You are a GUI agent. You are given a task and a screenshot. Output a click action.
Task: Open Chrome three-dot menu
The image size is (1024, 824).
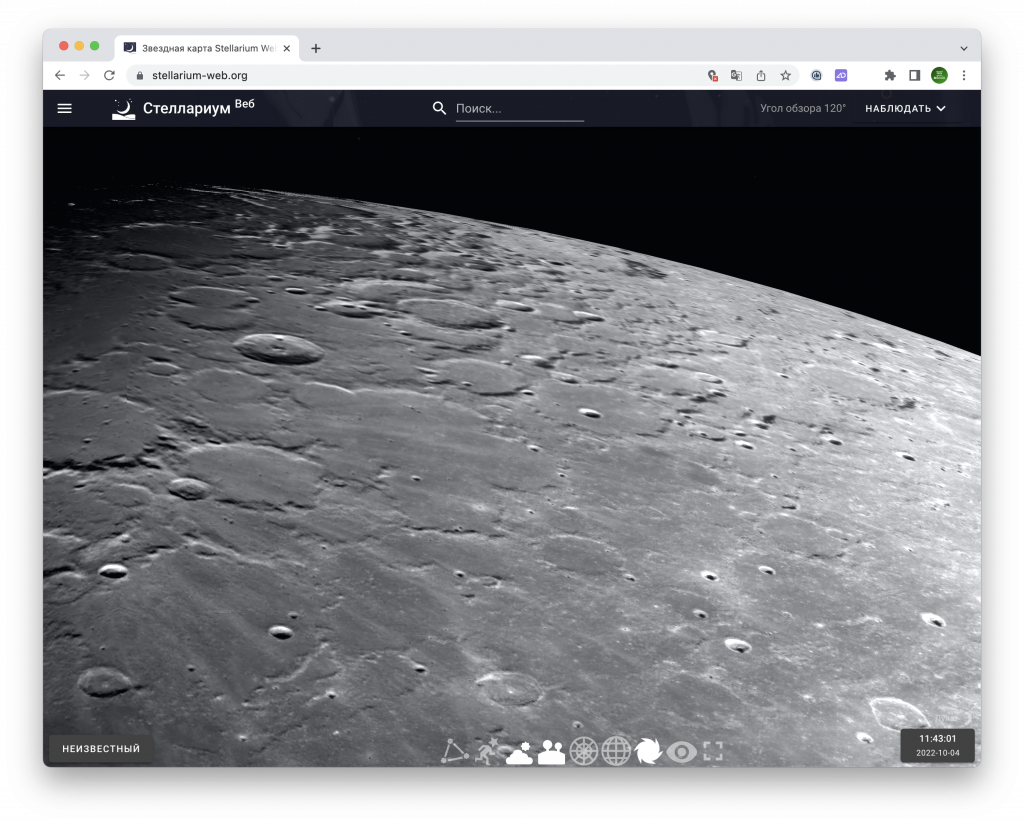(964, 75)
